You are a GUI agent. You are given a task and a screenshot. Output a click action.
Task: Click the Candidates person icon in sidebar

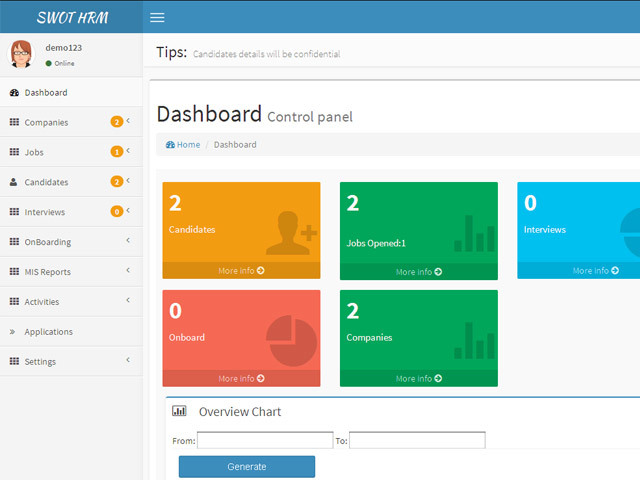click(13, 182)
